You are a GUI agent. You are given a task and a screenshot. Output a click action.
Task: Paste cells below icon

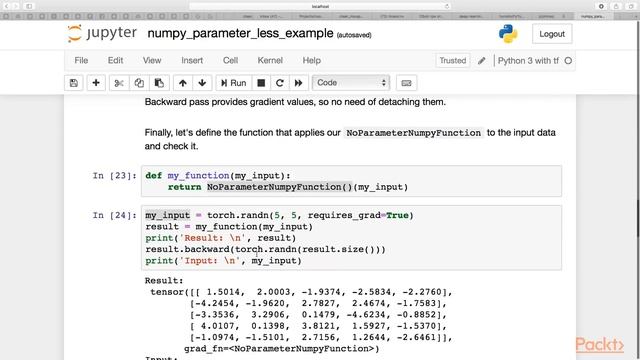click(159, 83)
